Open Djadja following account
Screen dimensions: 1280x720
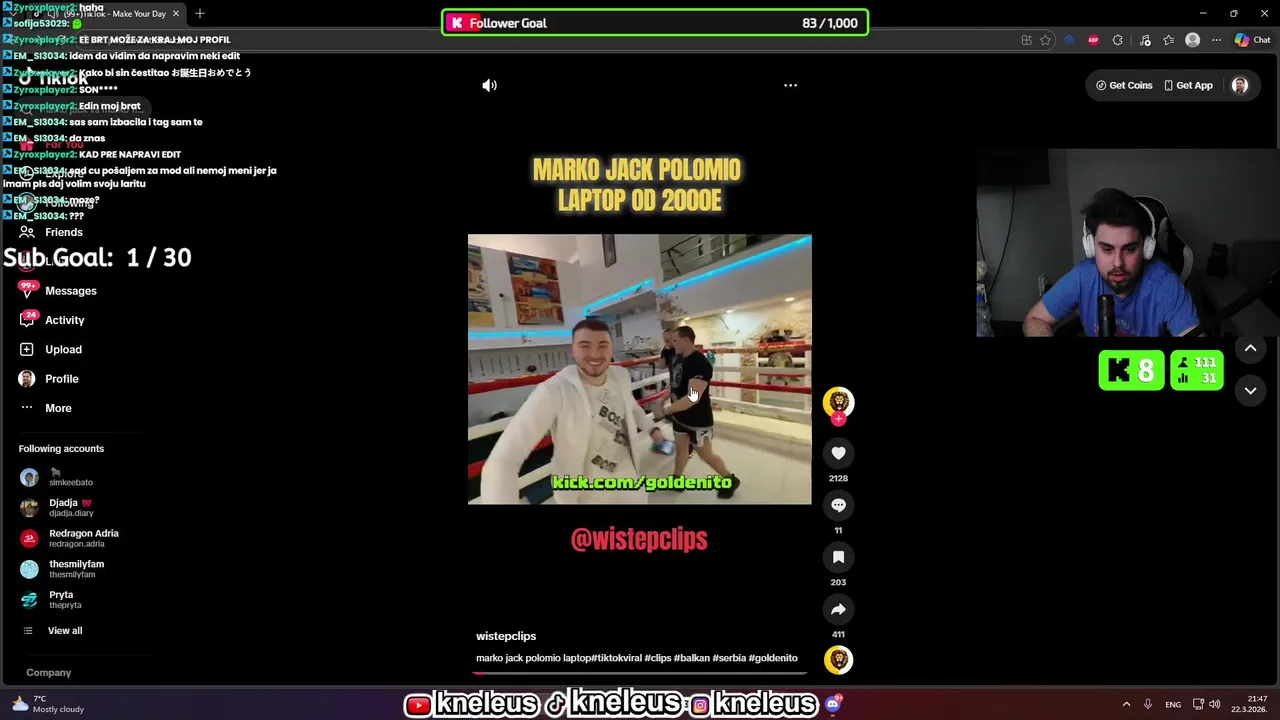point(57,507)
